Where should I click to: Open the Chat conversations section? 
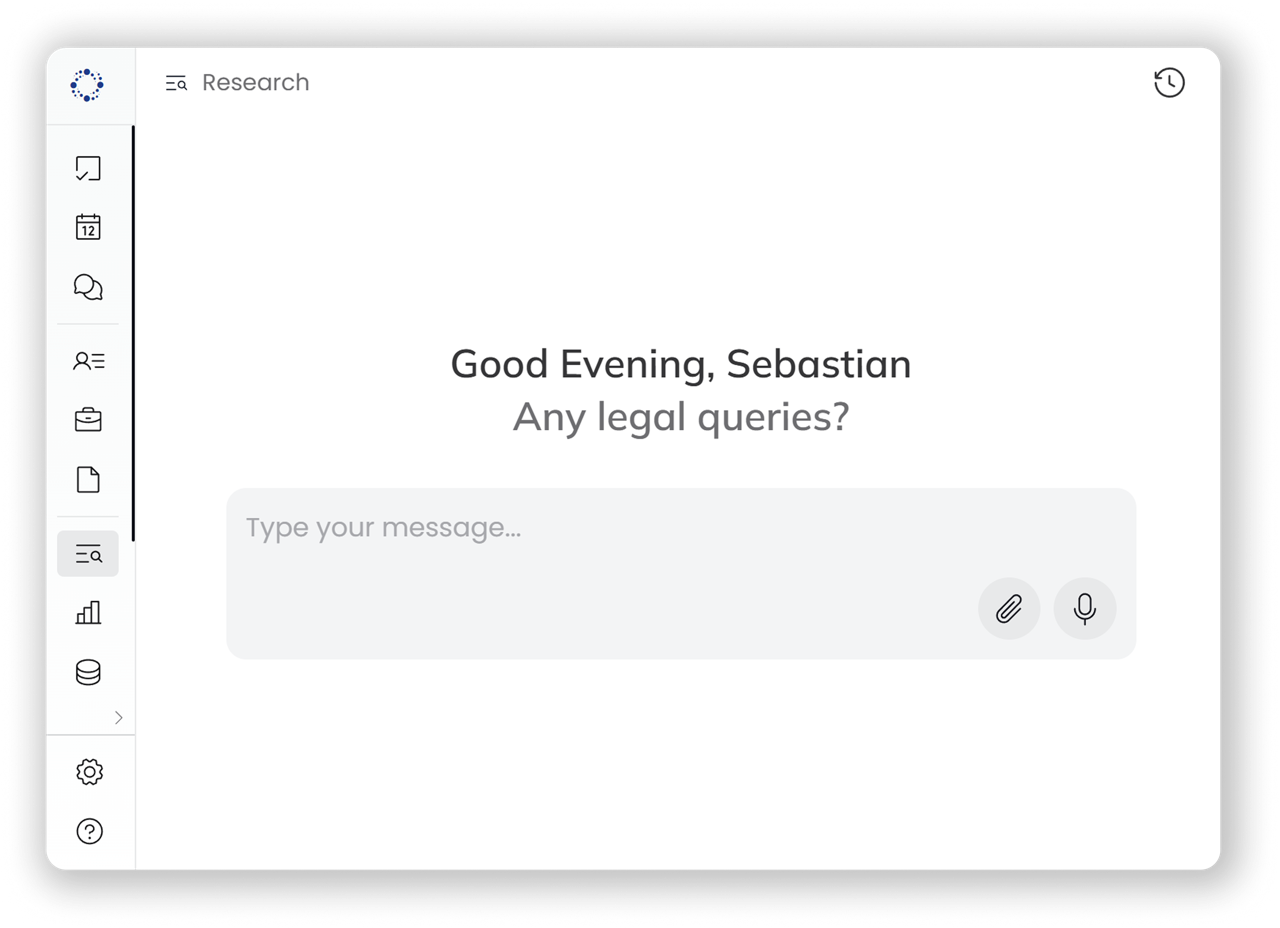88,288
